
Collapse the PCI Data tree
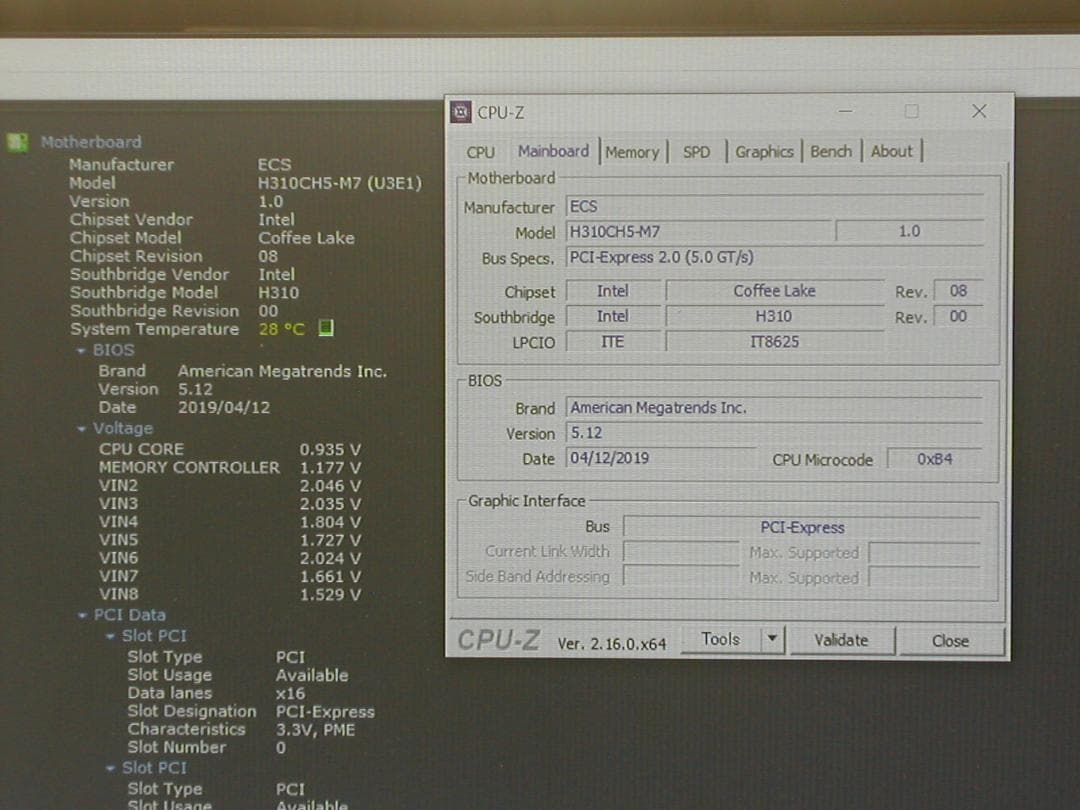86,614
